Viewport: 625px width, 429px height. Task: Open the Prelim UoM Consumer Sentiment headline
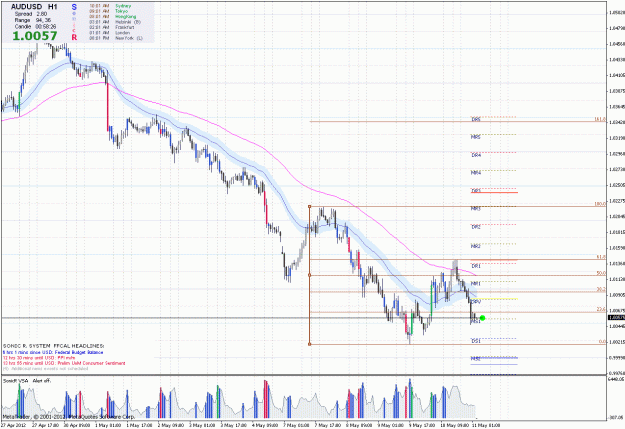click(64, 363)
